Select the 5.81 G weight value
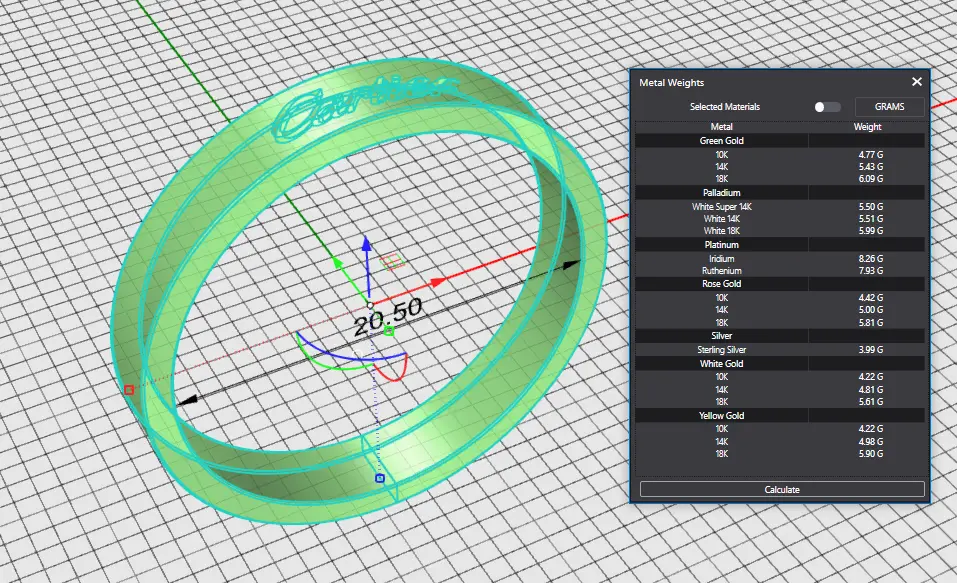The image size is (957, 583). click(x=871, y=322)
